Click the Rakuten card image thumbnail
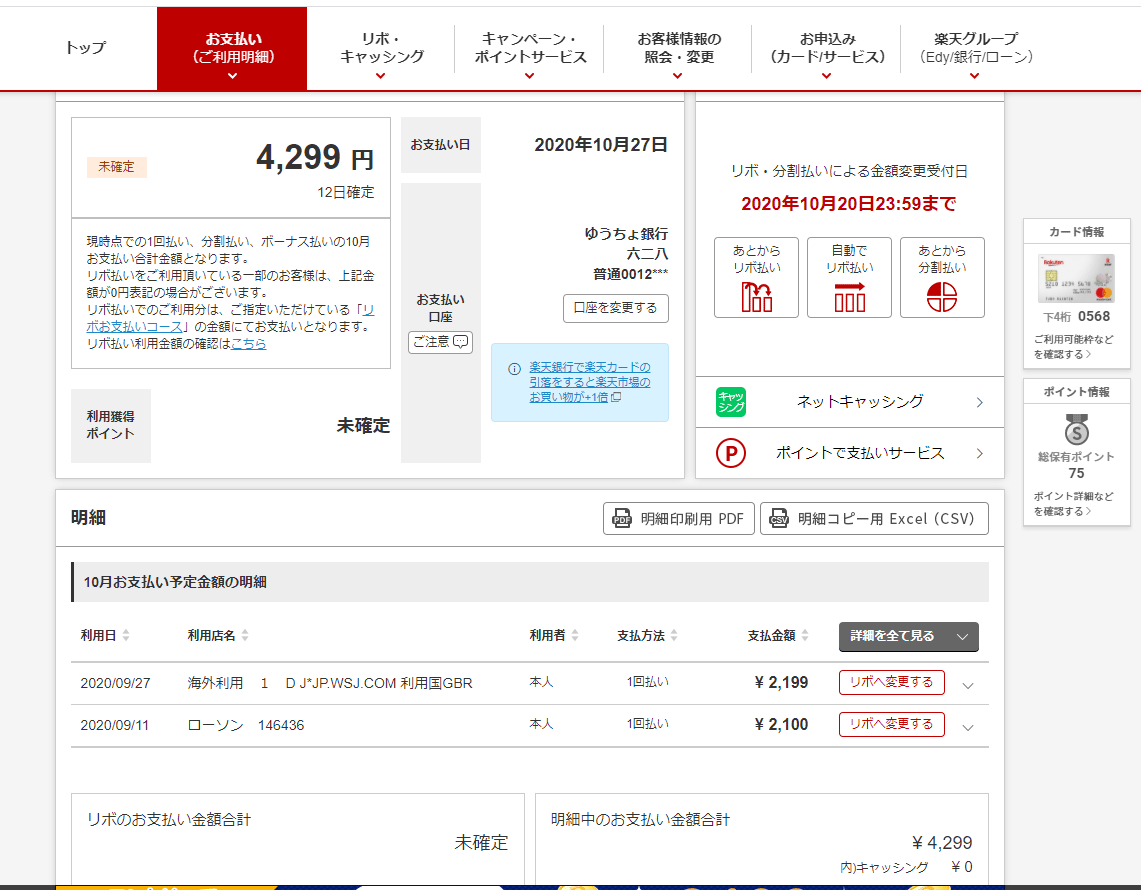Image resolution: width=1141 pixels, height=890 pixels. coord(1076,278)
